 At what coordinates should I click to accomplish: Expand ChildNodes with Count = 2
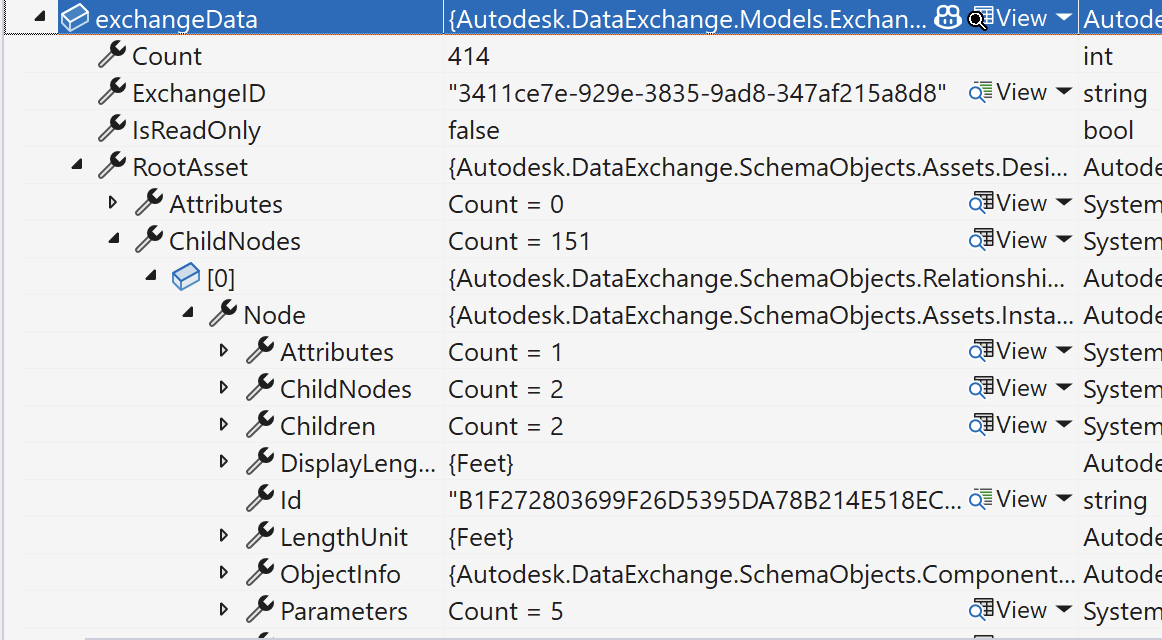(x=224, y=387)
